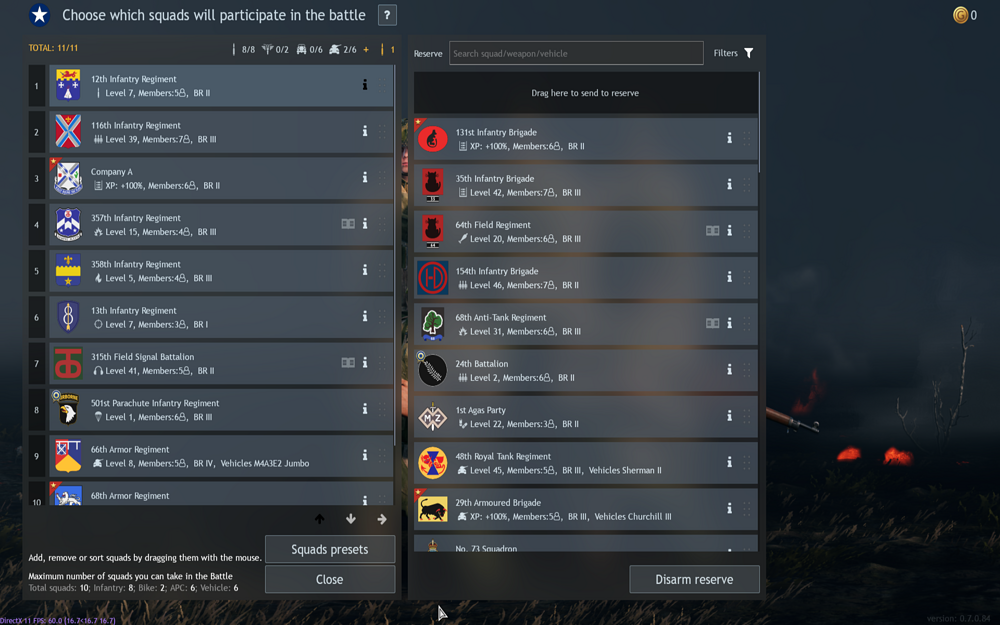Click the reserve list scrollbar
Viewport: 1000px width, 625px height.
[x=759, y=122]
